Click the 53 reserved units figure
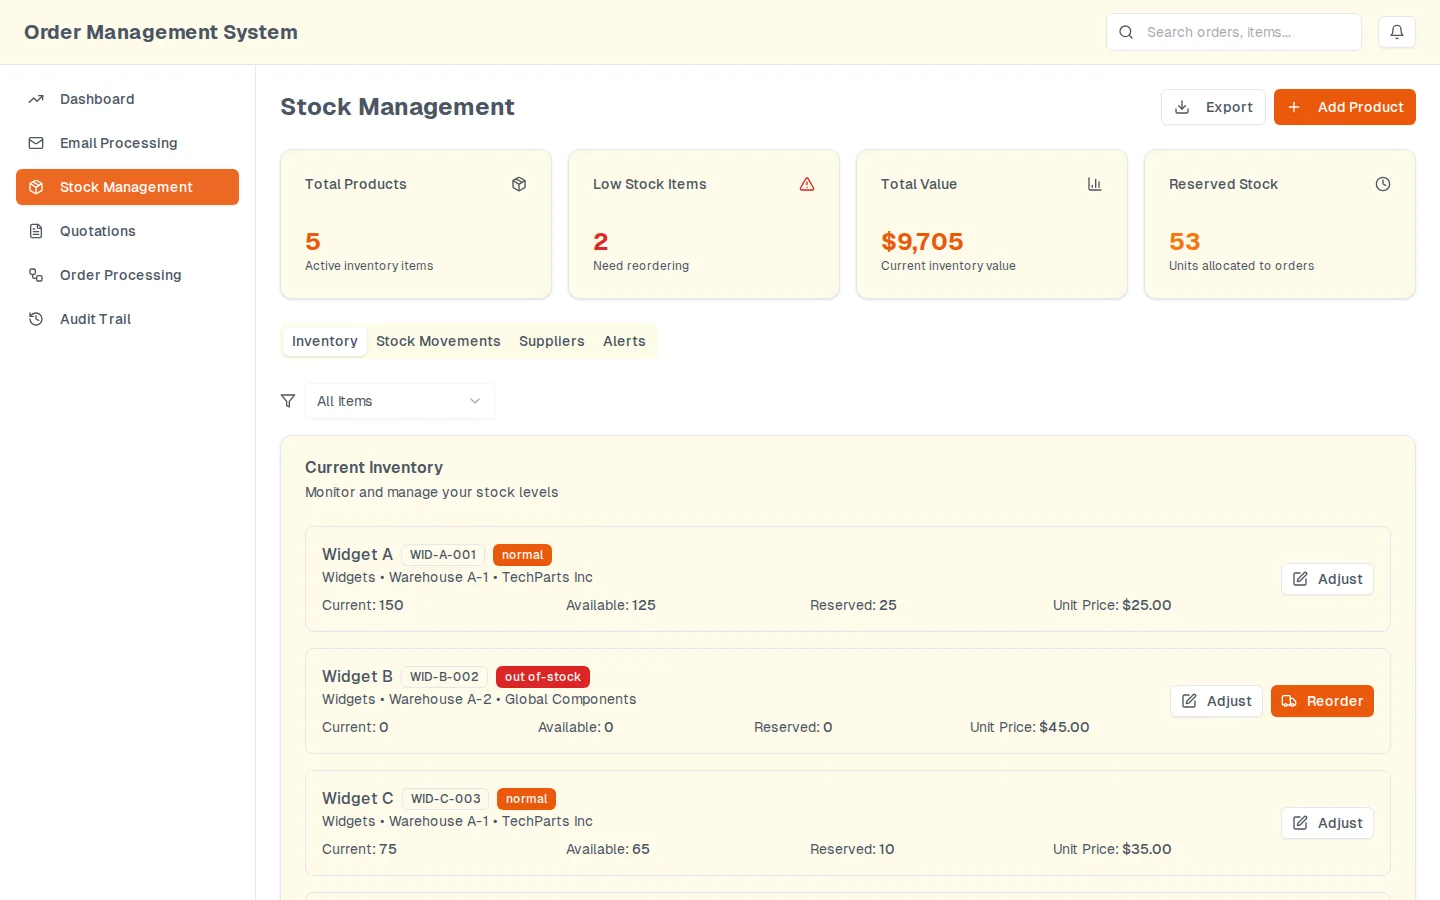Screen dimensions: 1440x900 [x=1184, y=242]
